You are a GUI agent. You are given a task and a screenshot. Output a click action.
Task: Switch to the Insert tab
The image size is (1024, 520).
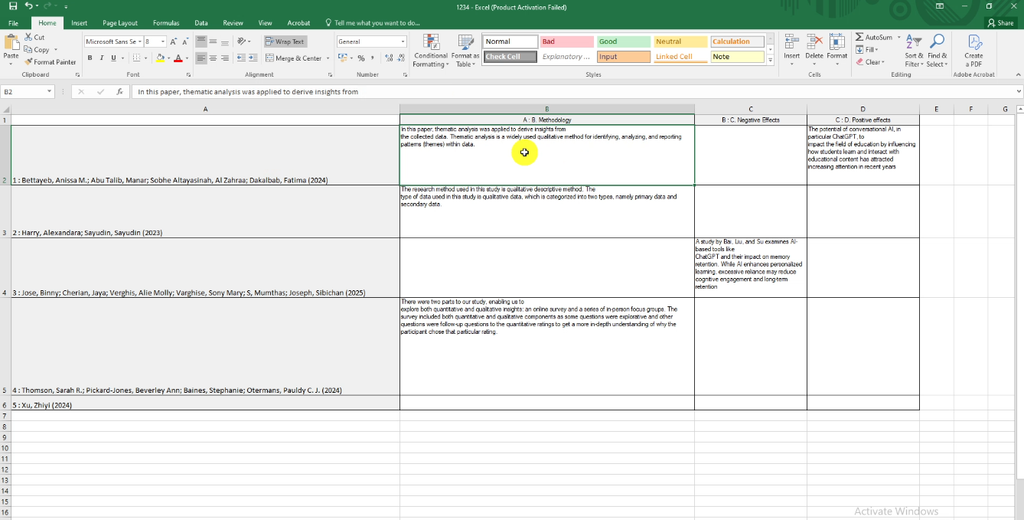click(x=79, y=23)
